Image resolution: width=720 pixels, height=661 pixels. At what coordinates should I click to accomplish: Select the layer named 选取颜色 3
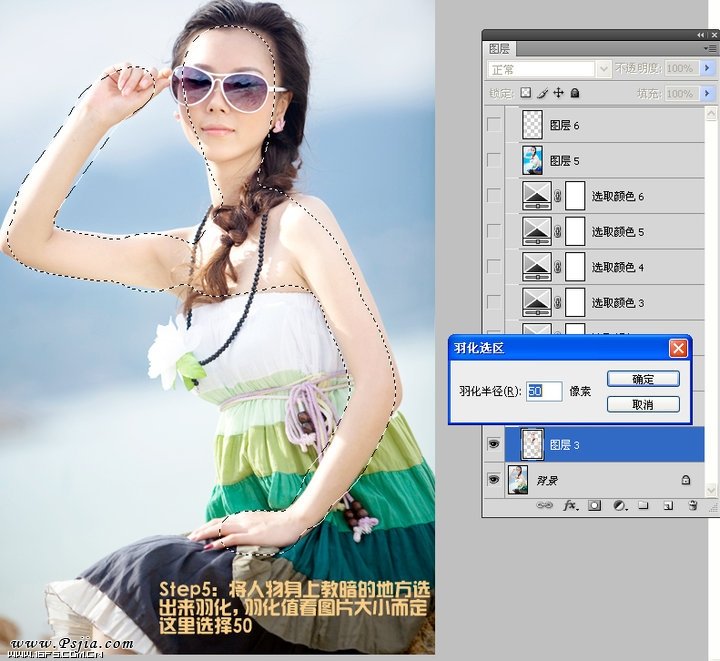click(x=617, y=302)
